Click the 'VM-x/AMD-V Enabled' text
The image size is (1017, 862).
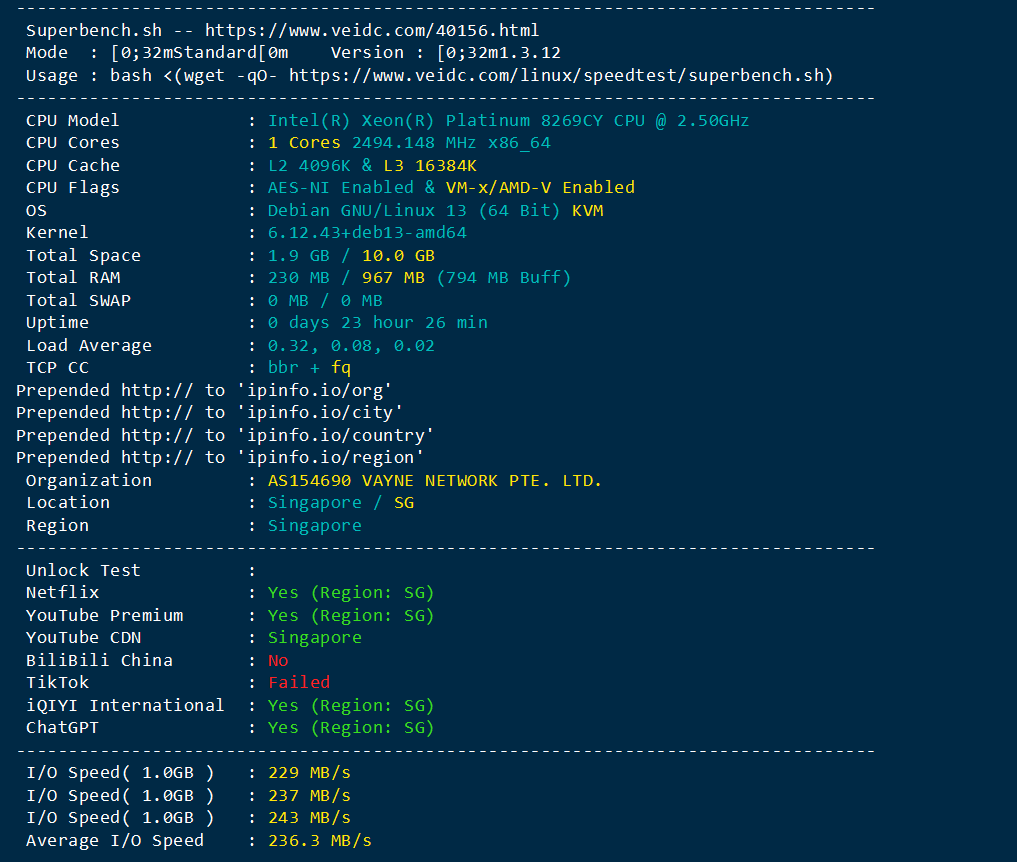[x=540, y=187]
